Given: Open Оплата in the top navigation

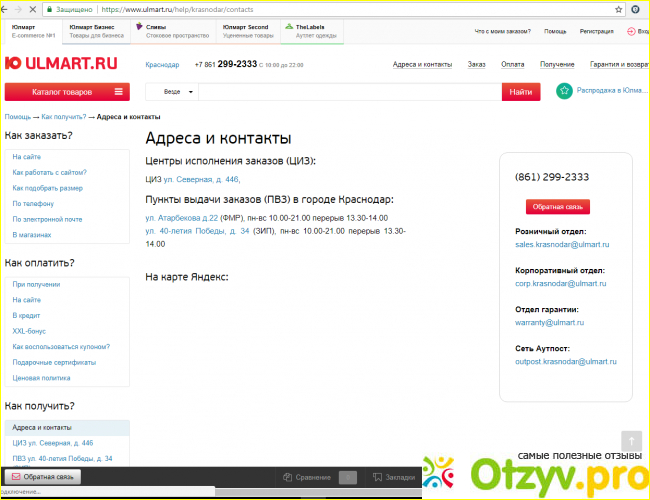Looking at the screenshot, I should click(512, 64).
